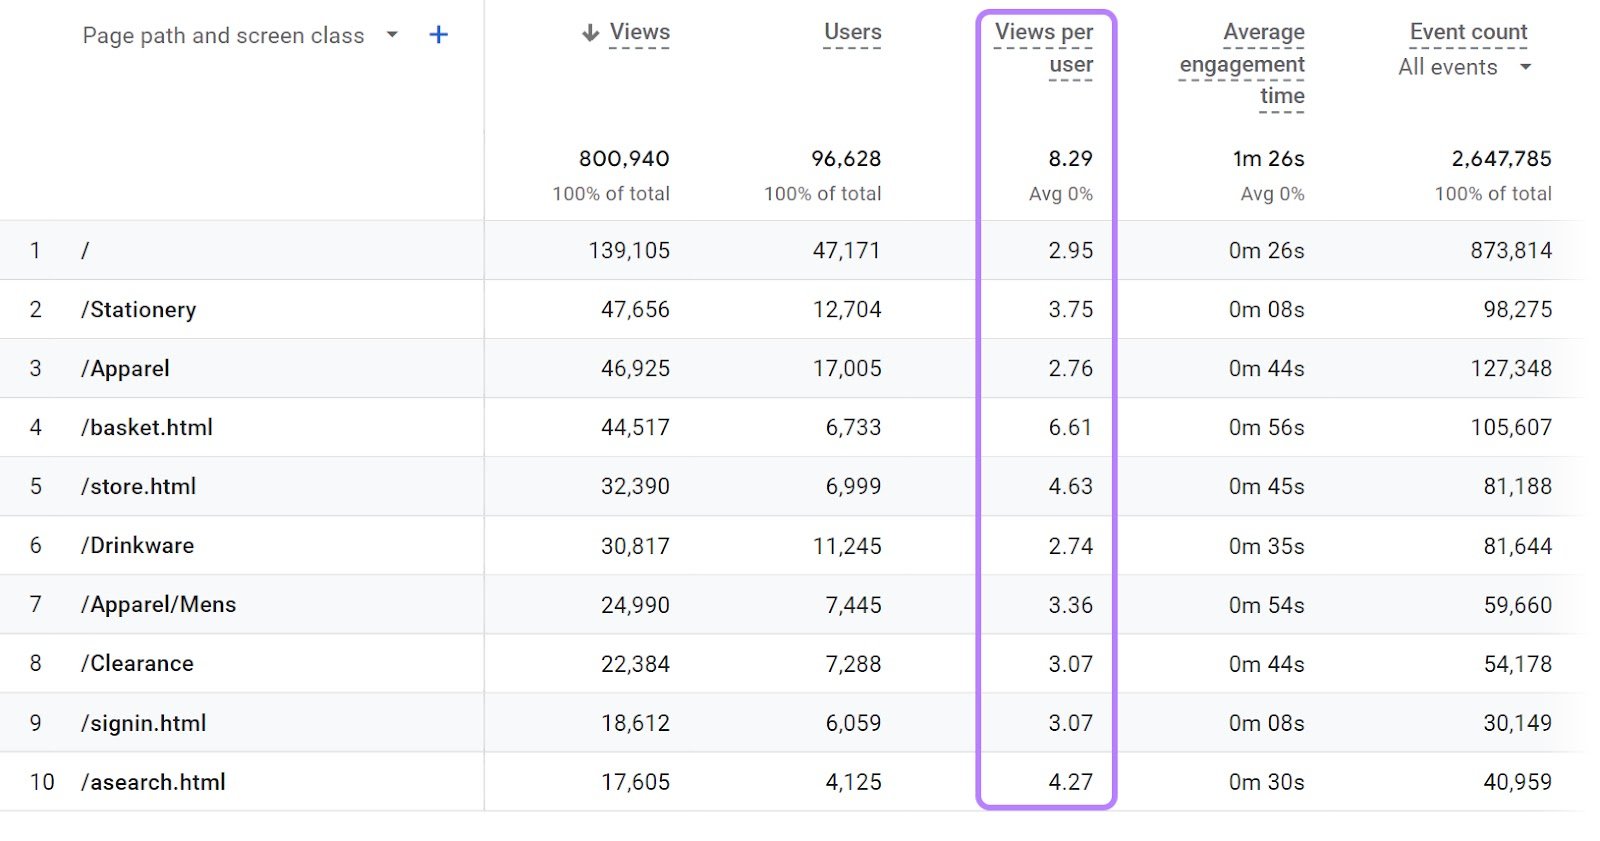Click signin.html views value 18,612
The height and width of the screenshot is (841, 1600).
coord(635,723)
